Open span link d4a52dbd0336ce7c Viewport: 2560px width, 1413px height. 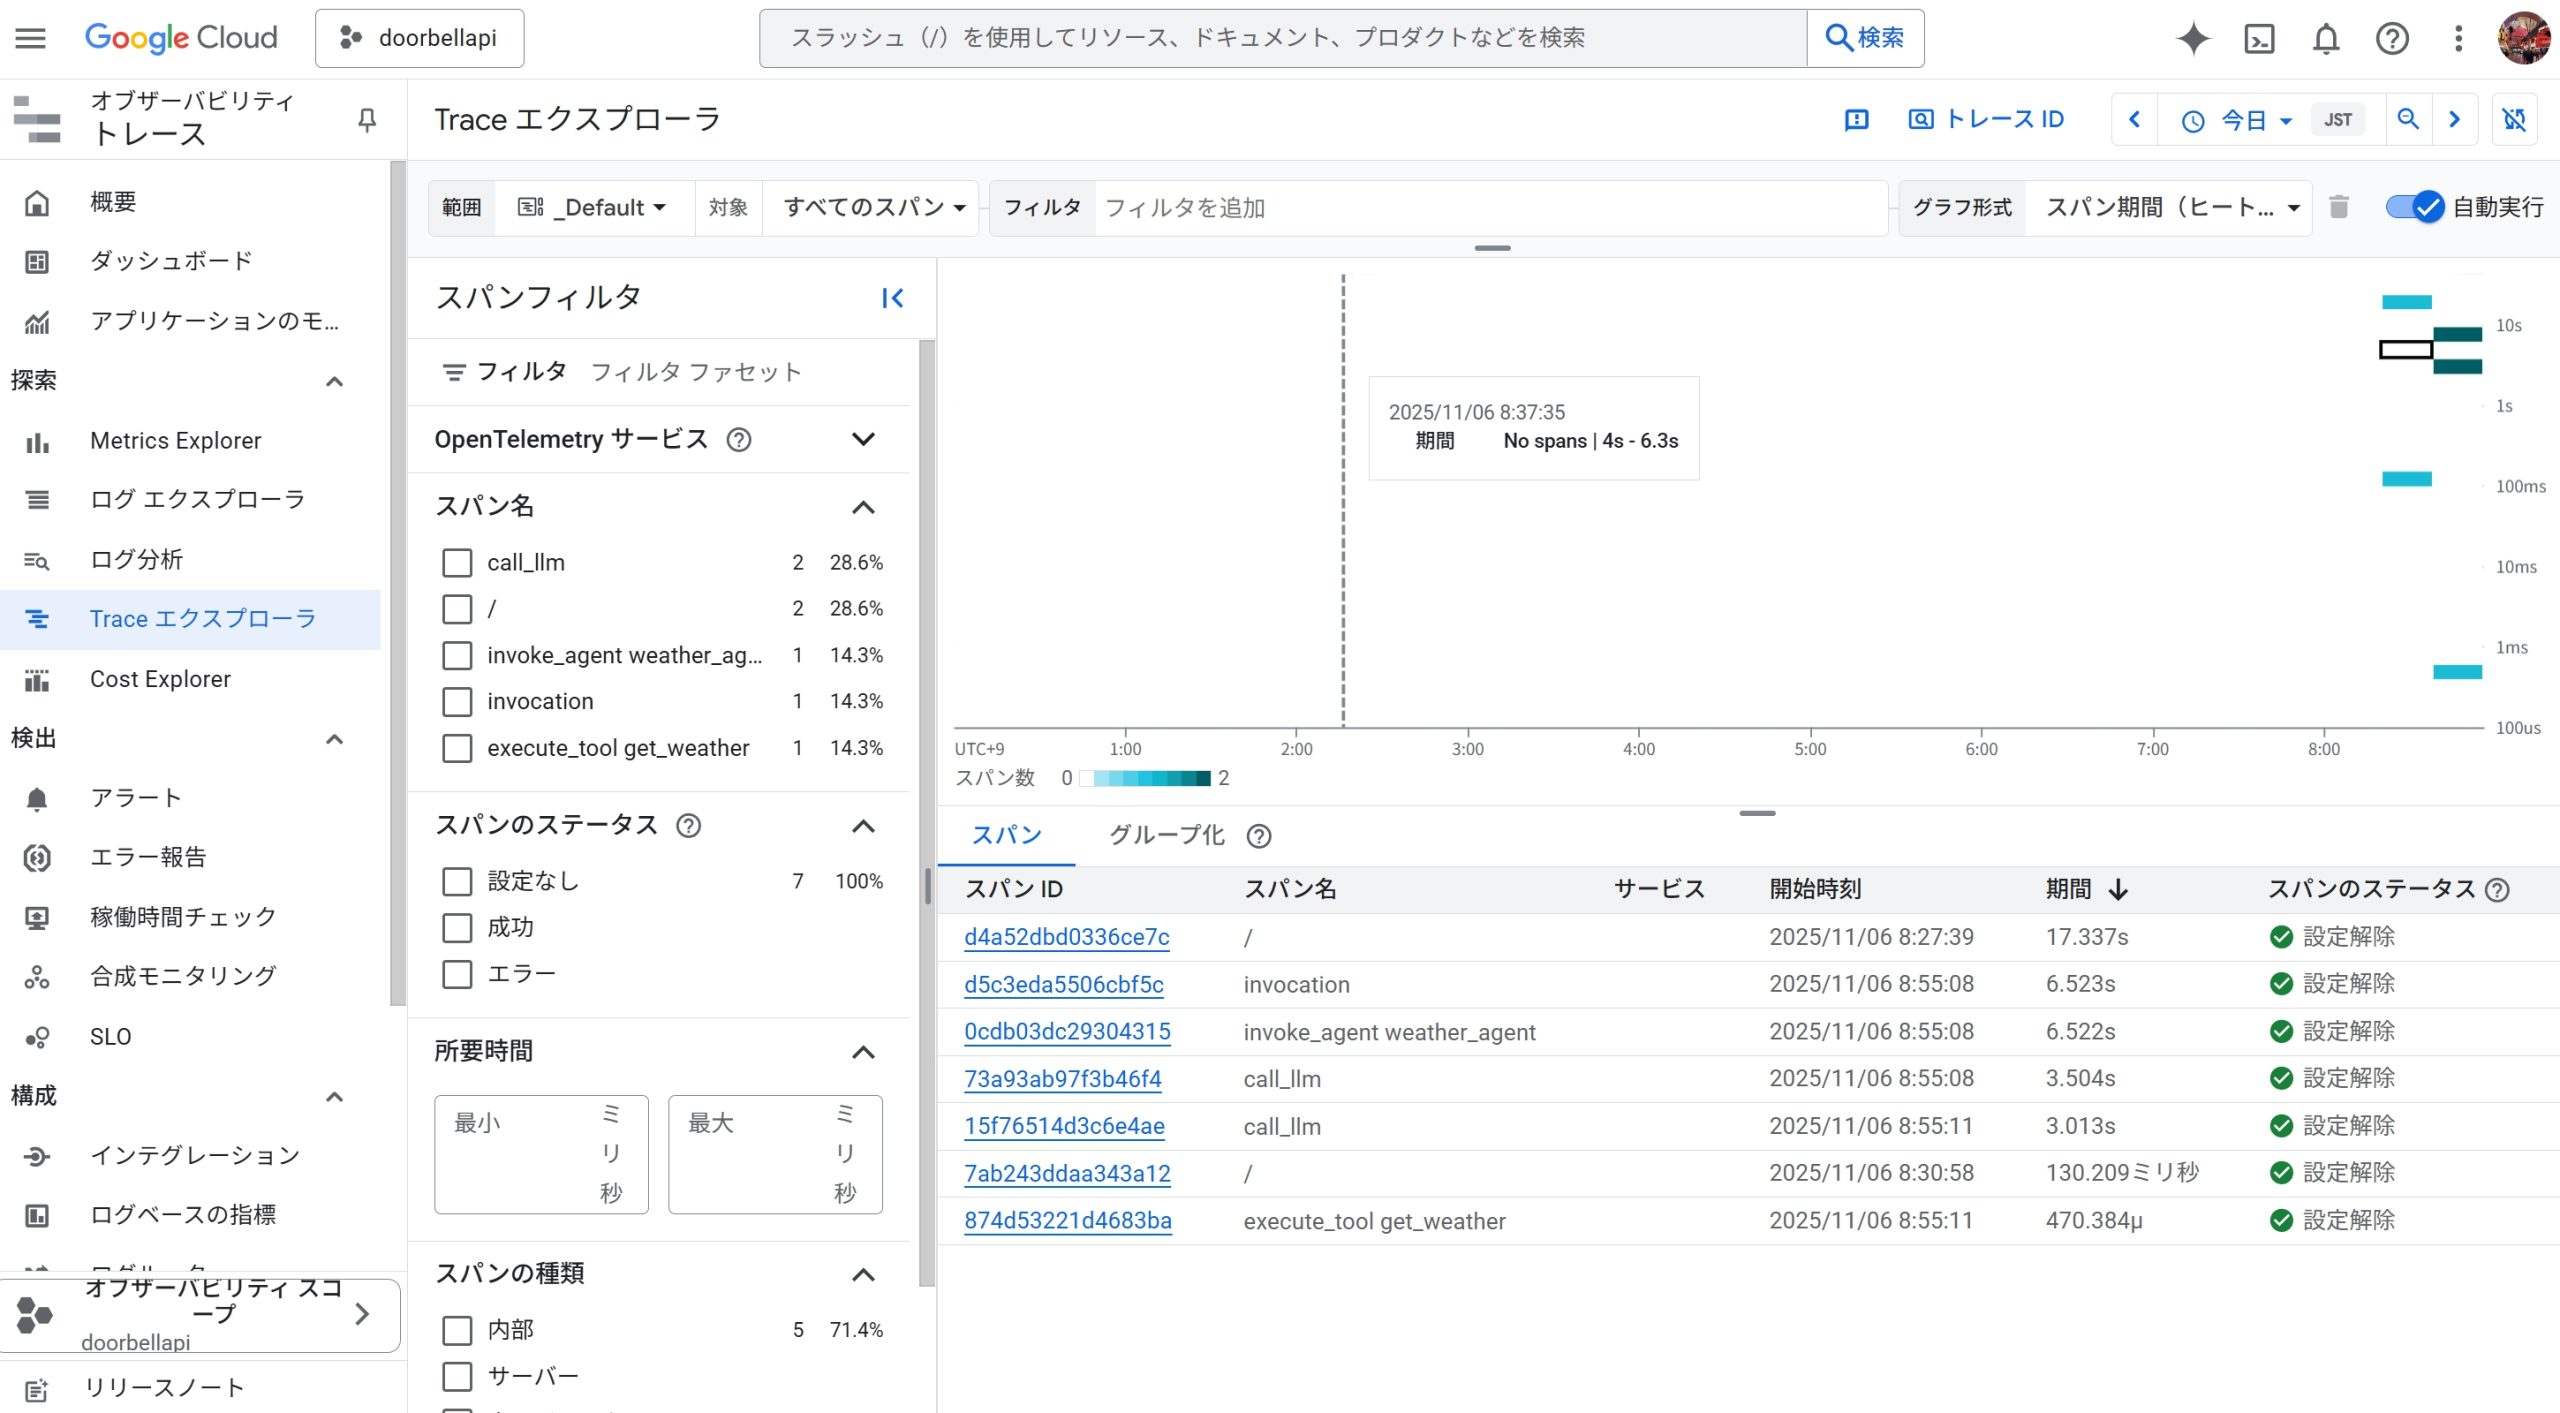(x=1066, y=937)
